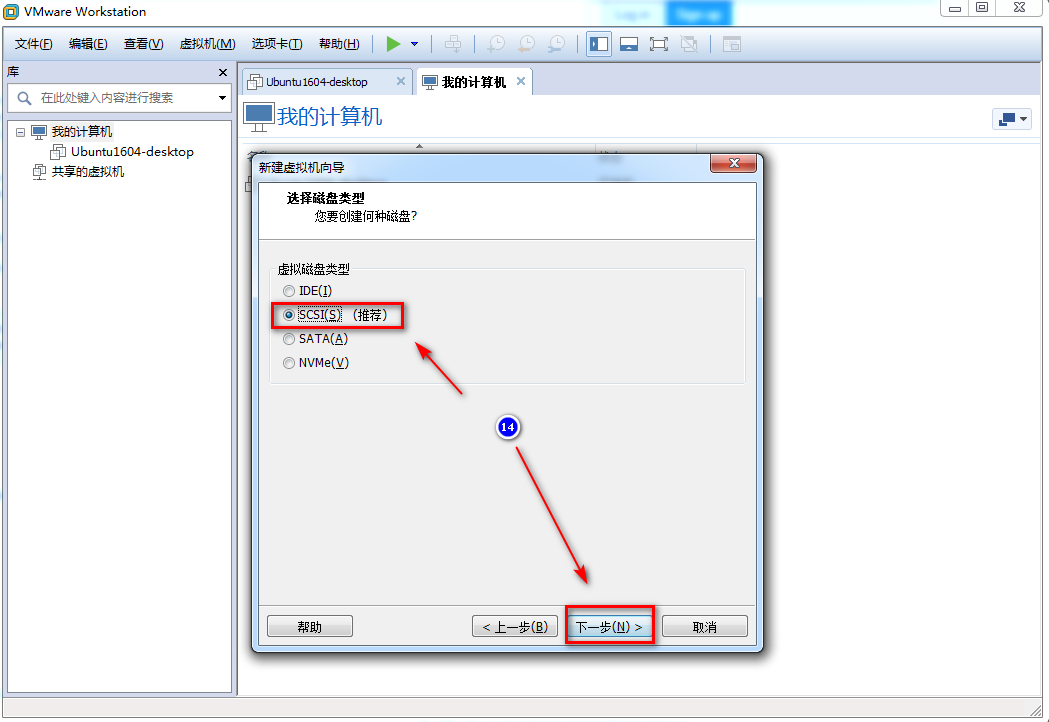Click the 上一步(B) back button
The width and height of the screenshot is (1049, 722).
[x=515, y=627]
